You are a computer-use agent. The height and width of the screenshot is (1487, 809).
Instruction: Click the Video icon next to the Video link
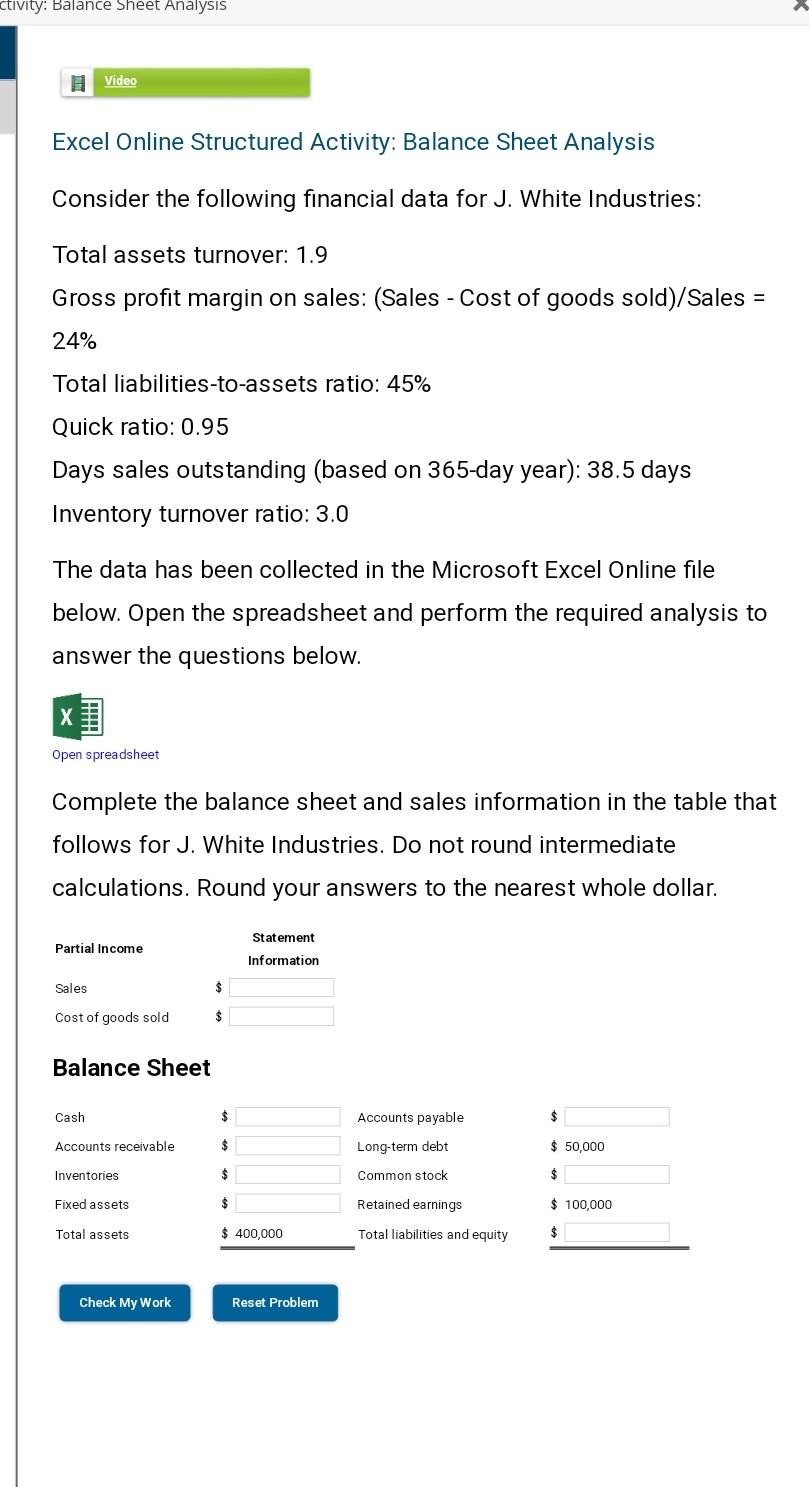(77, 81)
